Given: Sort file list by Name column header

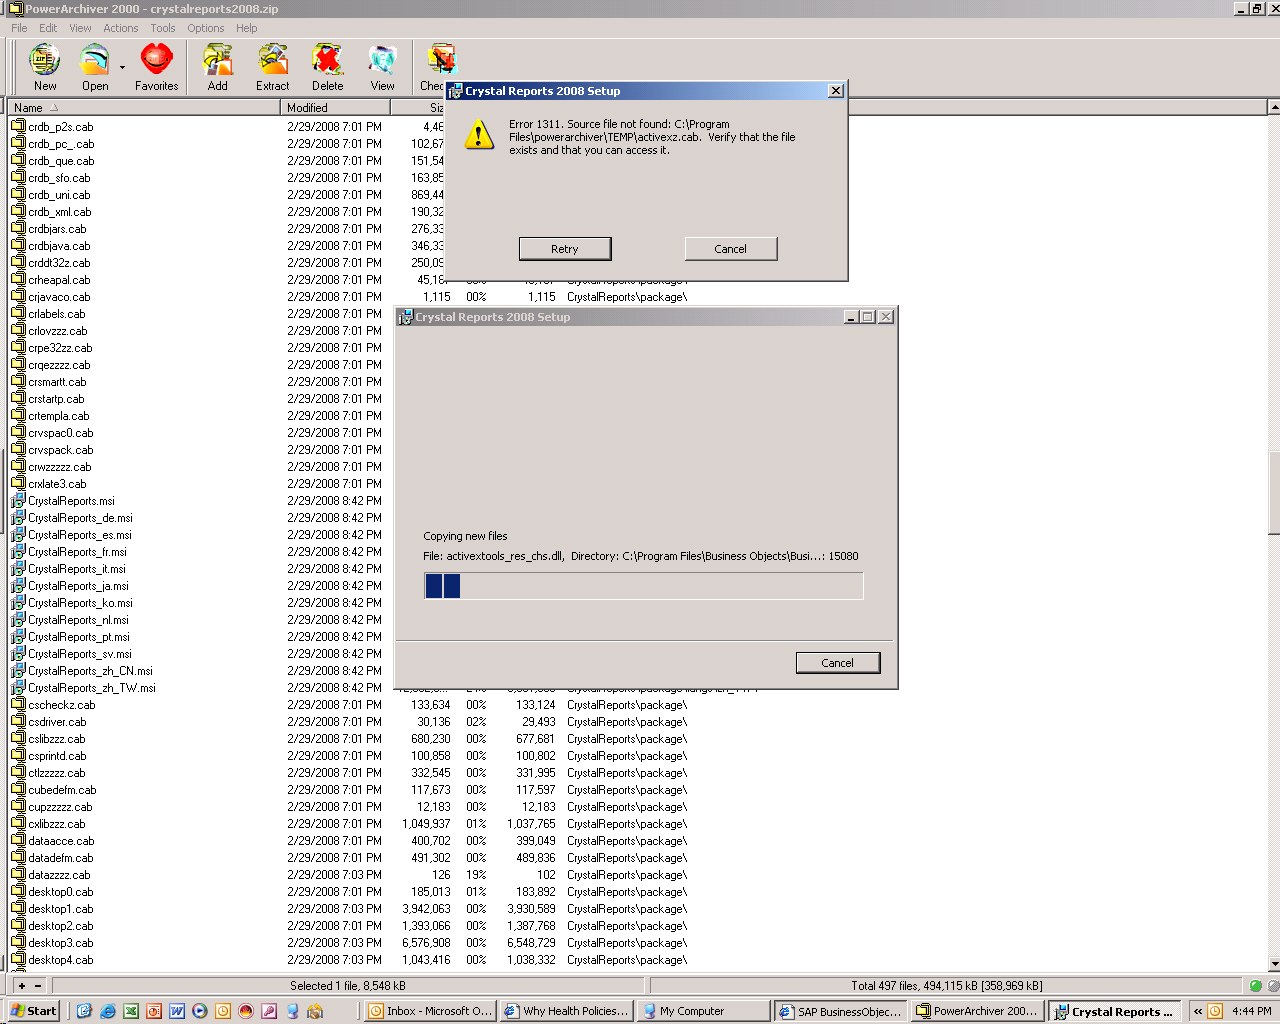Looking at the screenshot, I should [145, 108].
